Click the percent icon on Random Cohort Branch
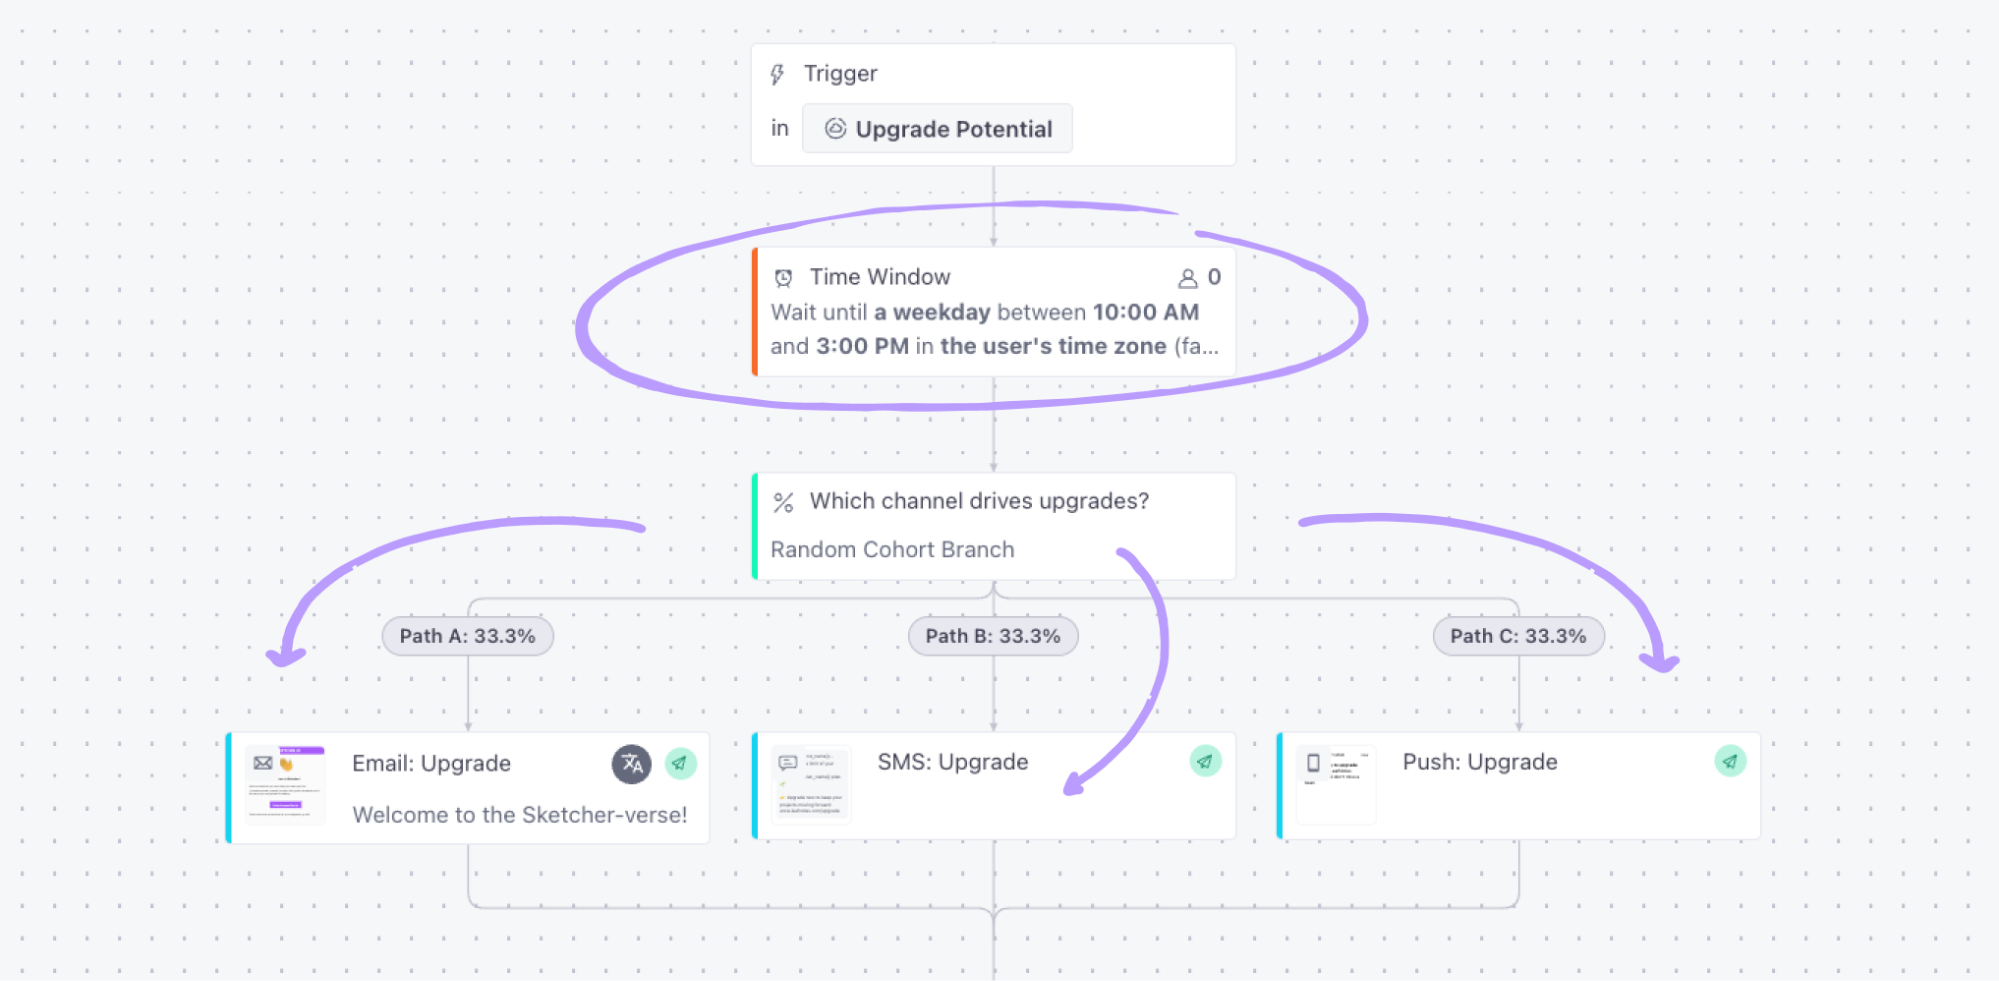The height and width of the screenshot is (981, 1999). click(784, 502)
